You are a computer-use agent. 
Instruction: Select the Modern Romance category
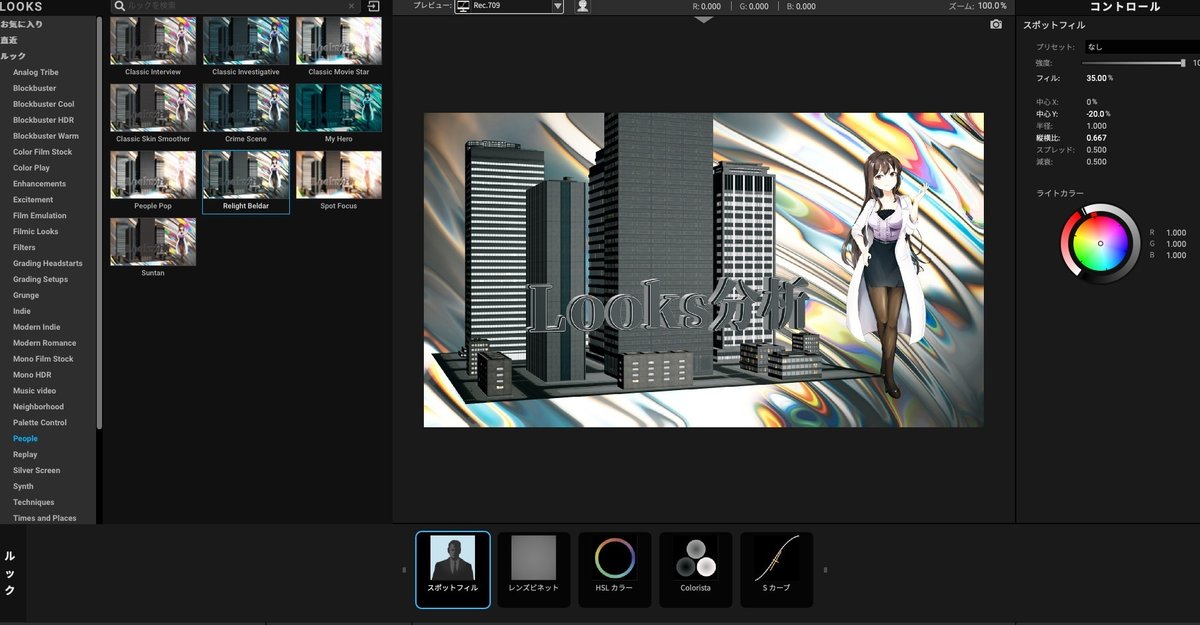[x=45, y=343]
